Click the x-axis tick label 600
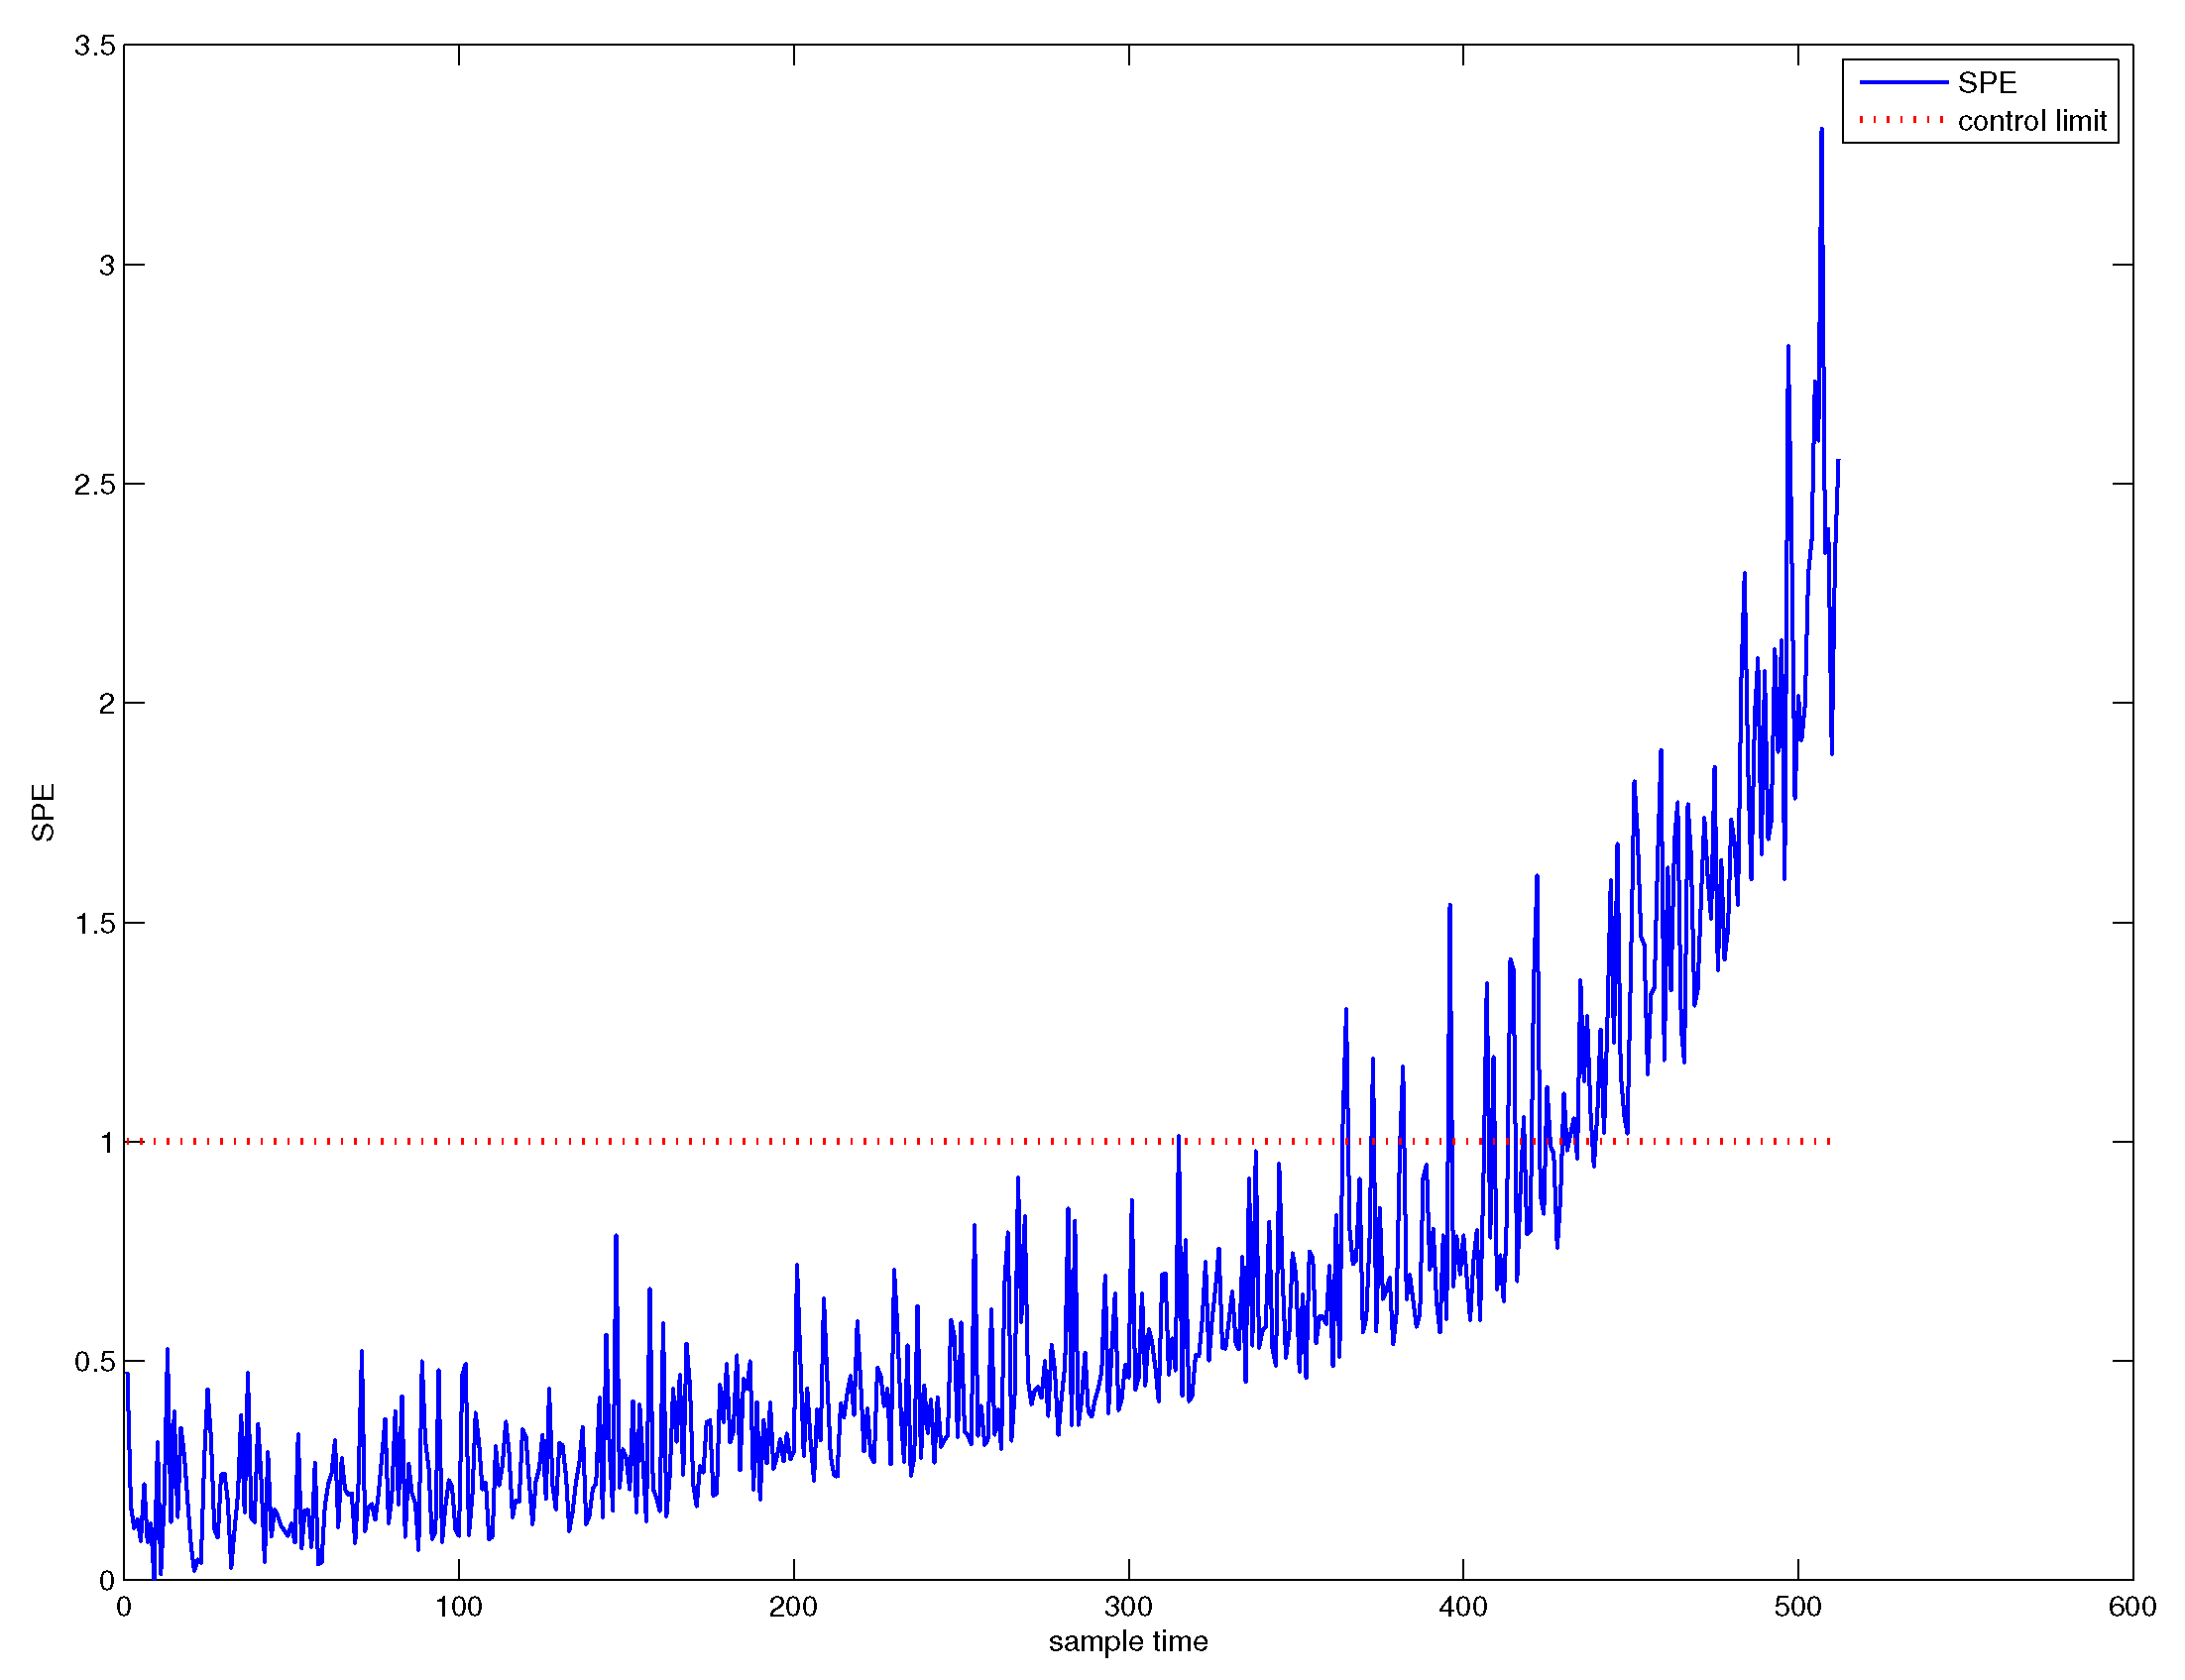The image size is (2185, 1680). 2131,1607
